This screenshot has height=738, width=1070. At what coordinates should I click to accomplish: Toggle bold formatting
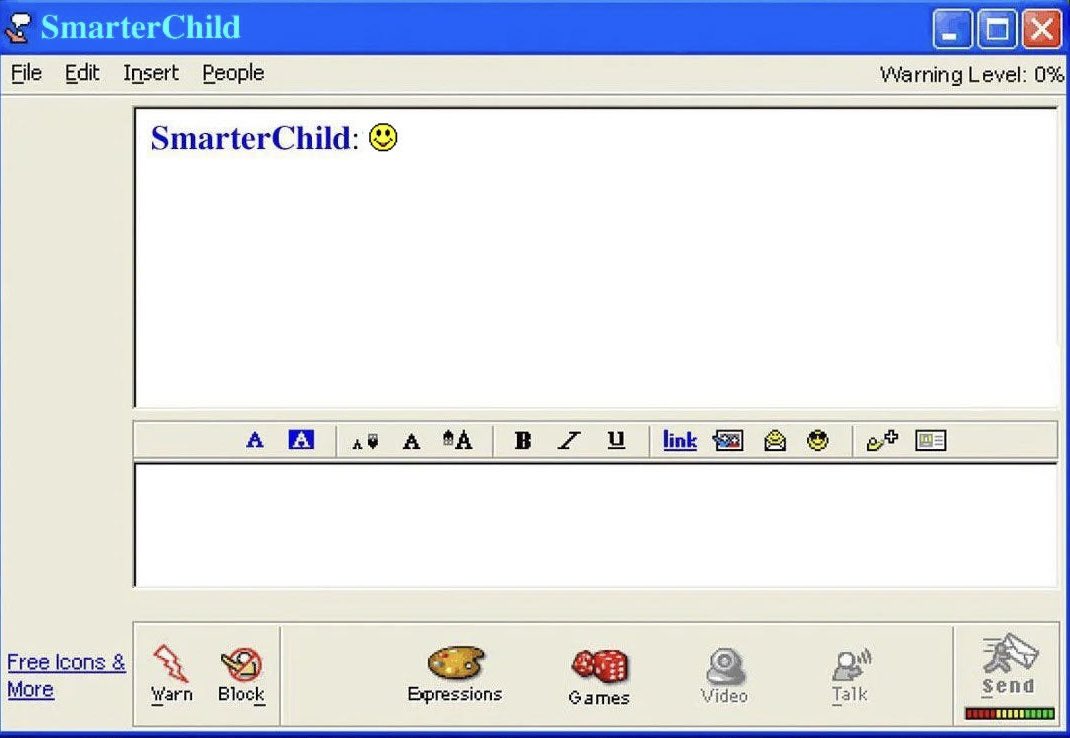523,441
